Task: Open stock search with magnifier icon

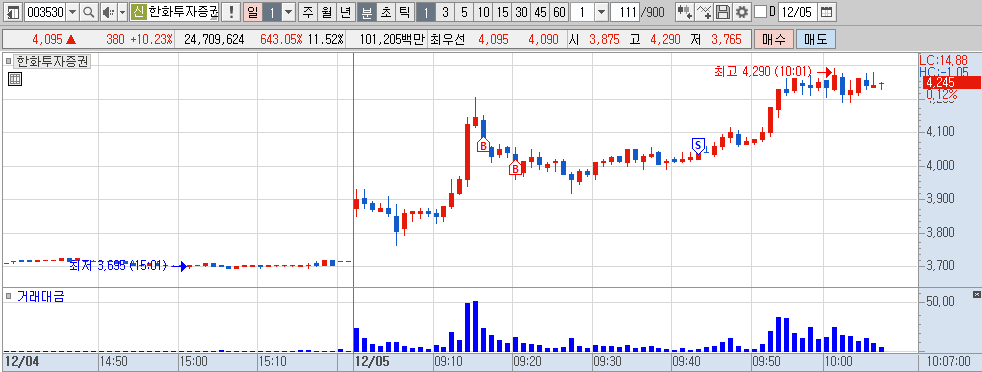Action: tap(88, 12)
